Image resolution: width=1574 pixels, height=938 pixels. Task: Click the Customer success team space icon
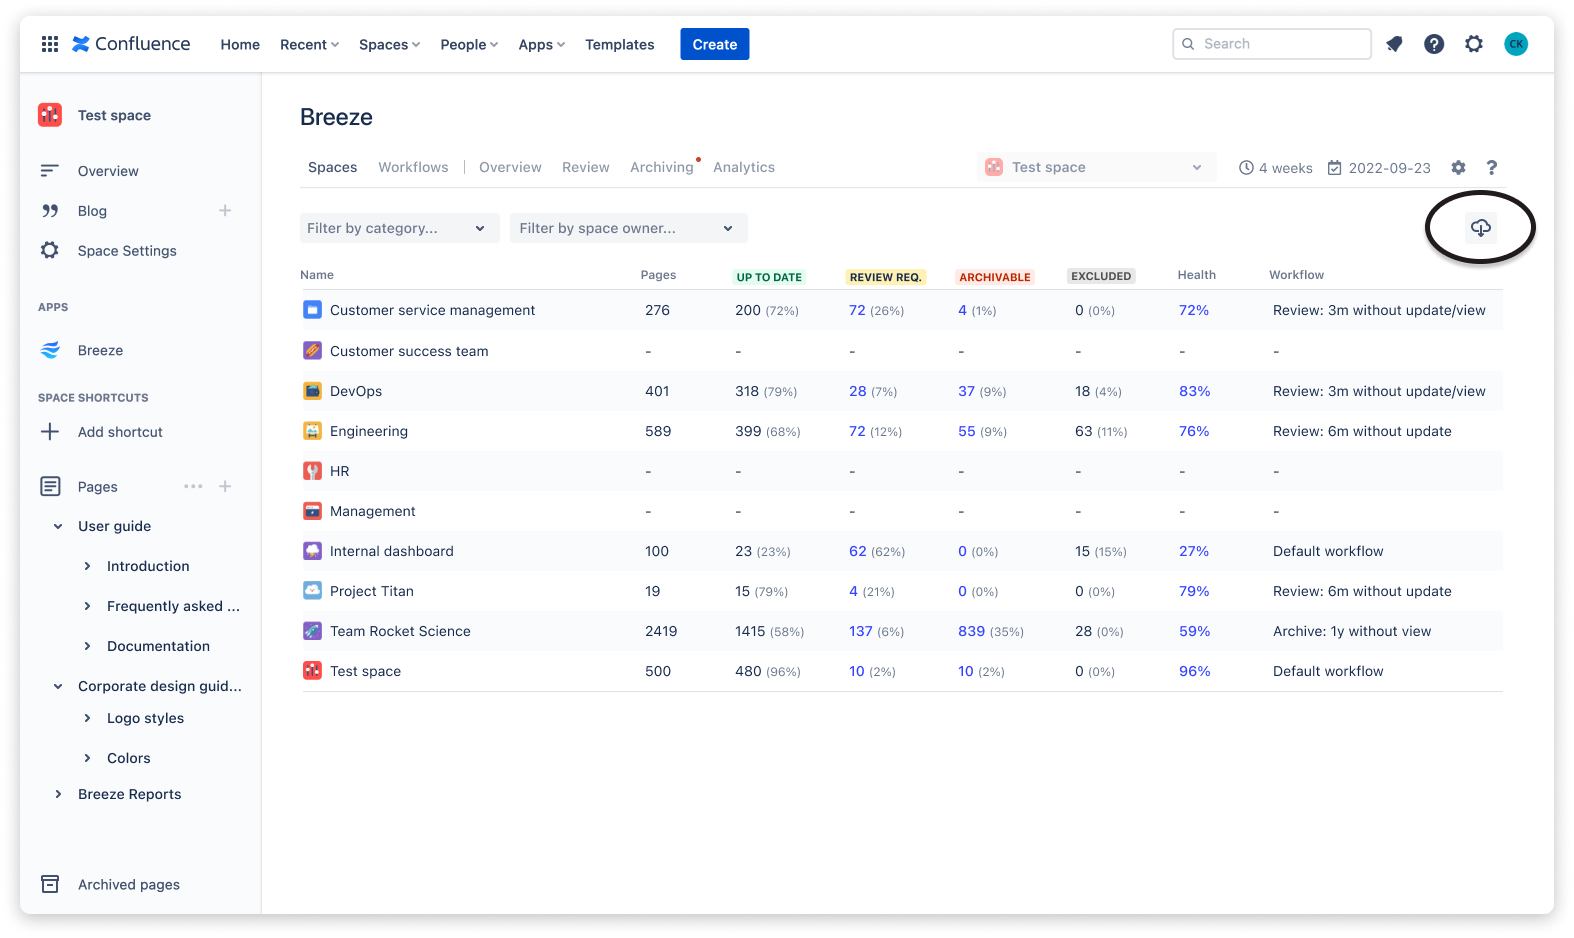point(313,351)
